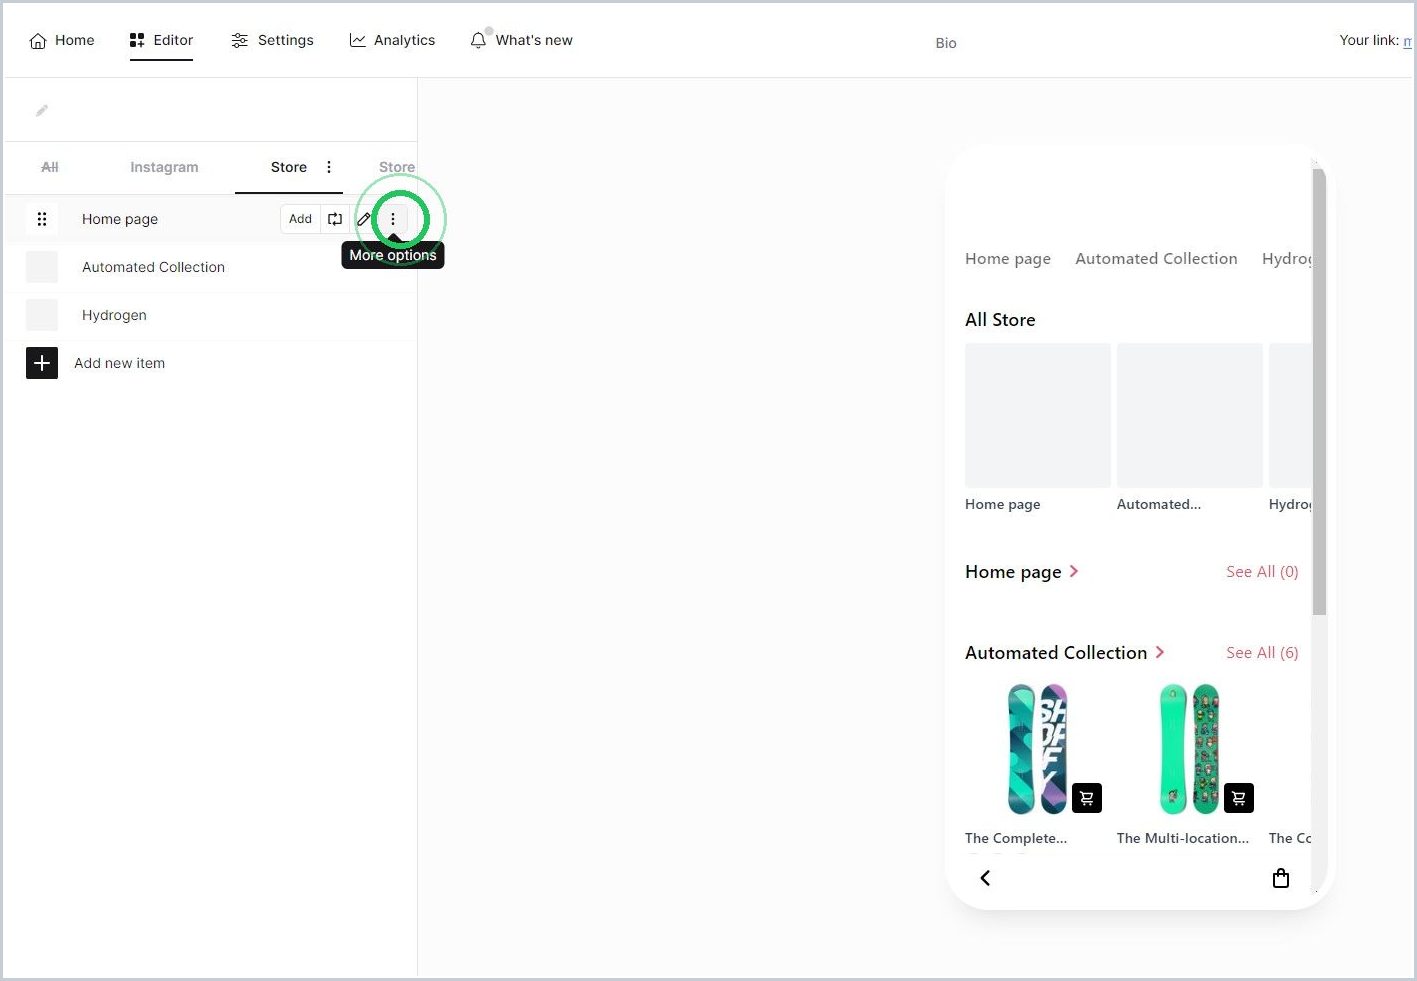Click See All (6) for Automated Collection
The height and width of the screenshot is (981, 1417).
coord(1262,653)
